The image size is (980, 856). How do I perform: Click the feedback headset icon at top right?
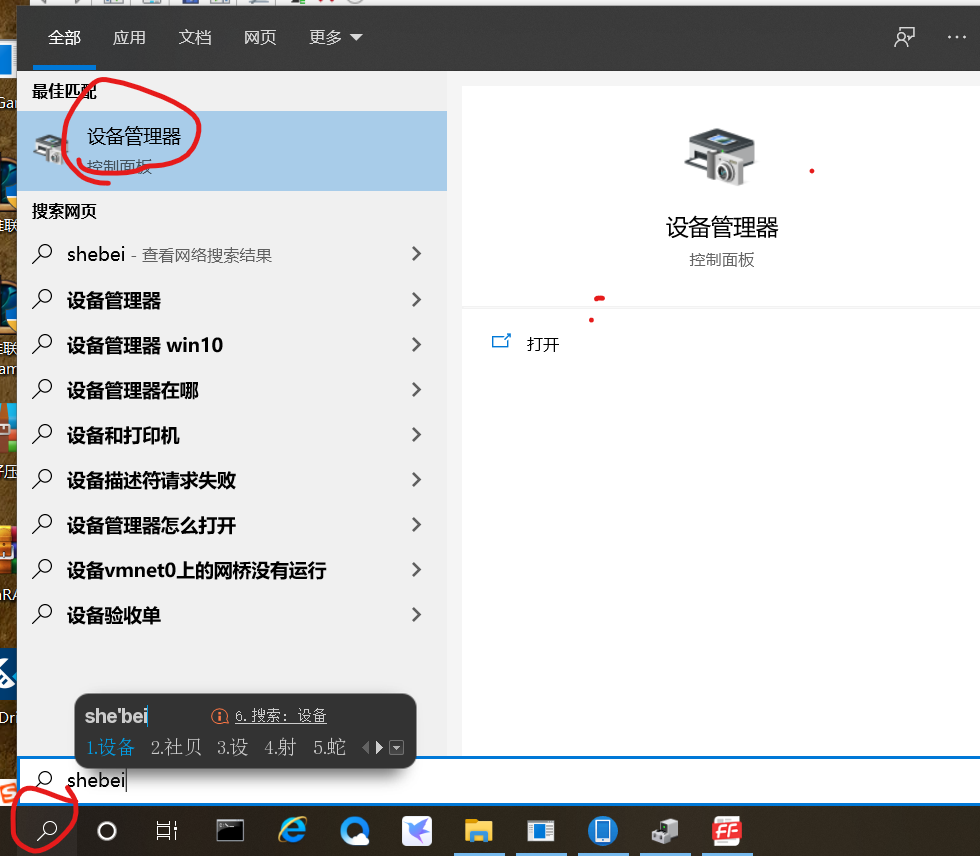(903, 37)
